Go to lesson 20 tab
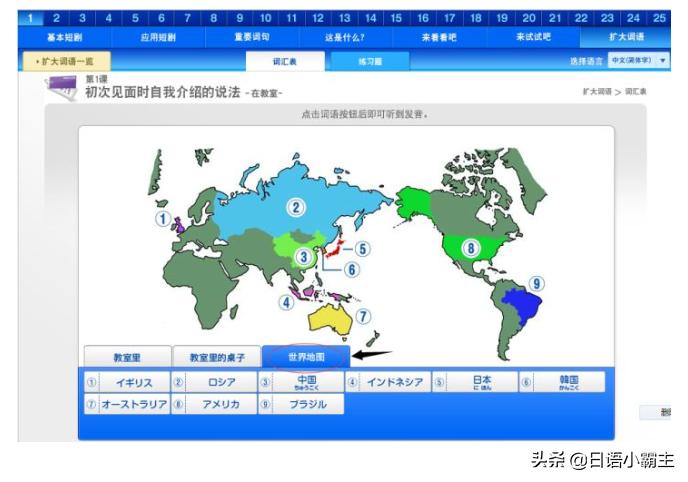This screenshot has width=688, height=482. tap(529, 18)
